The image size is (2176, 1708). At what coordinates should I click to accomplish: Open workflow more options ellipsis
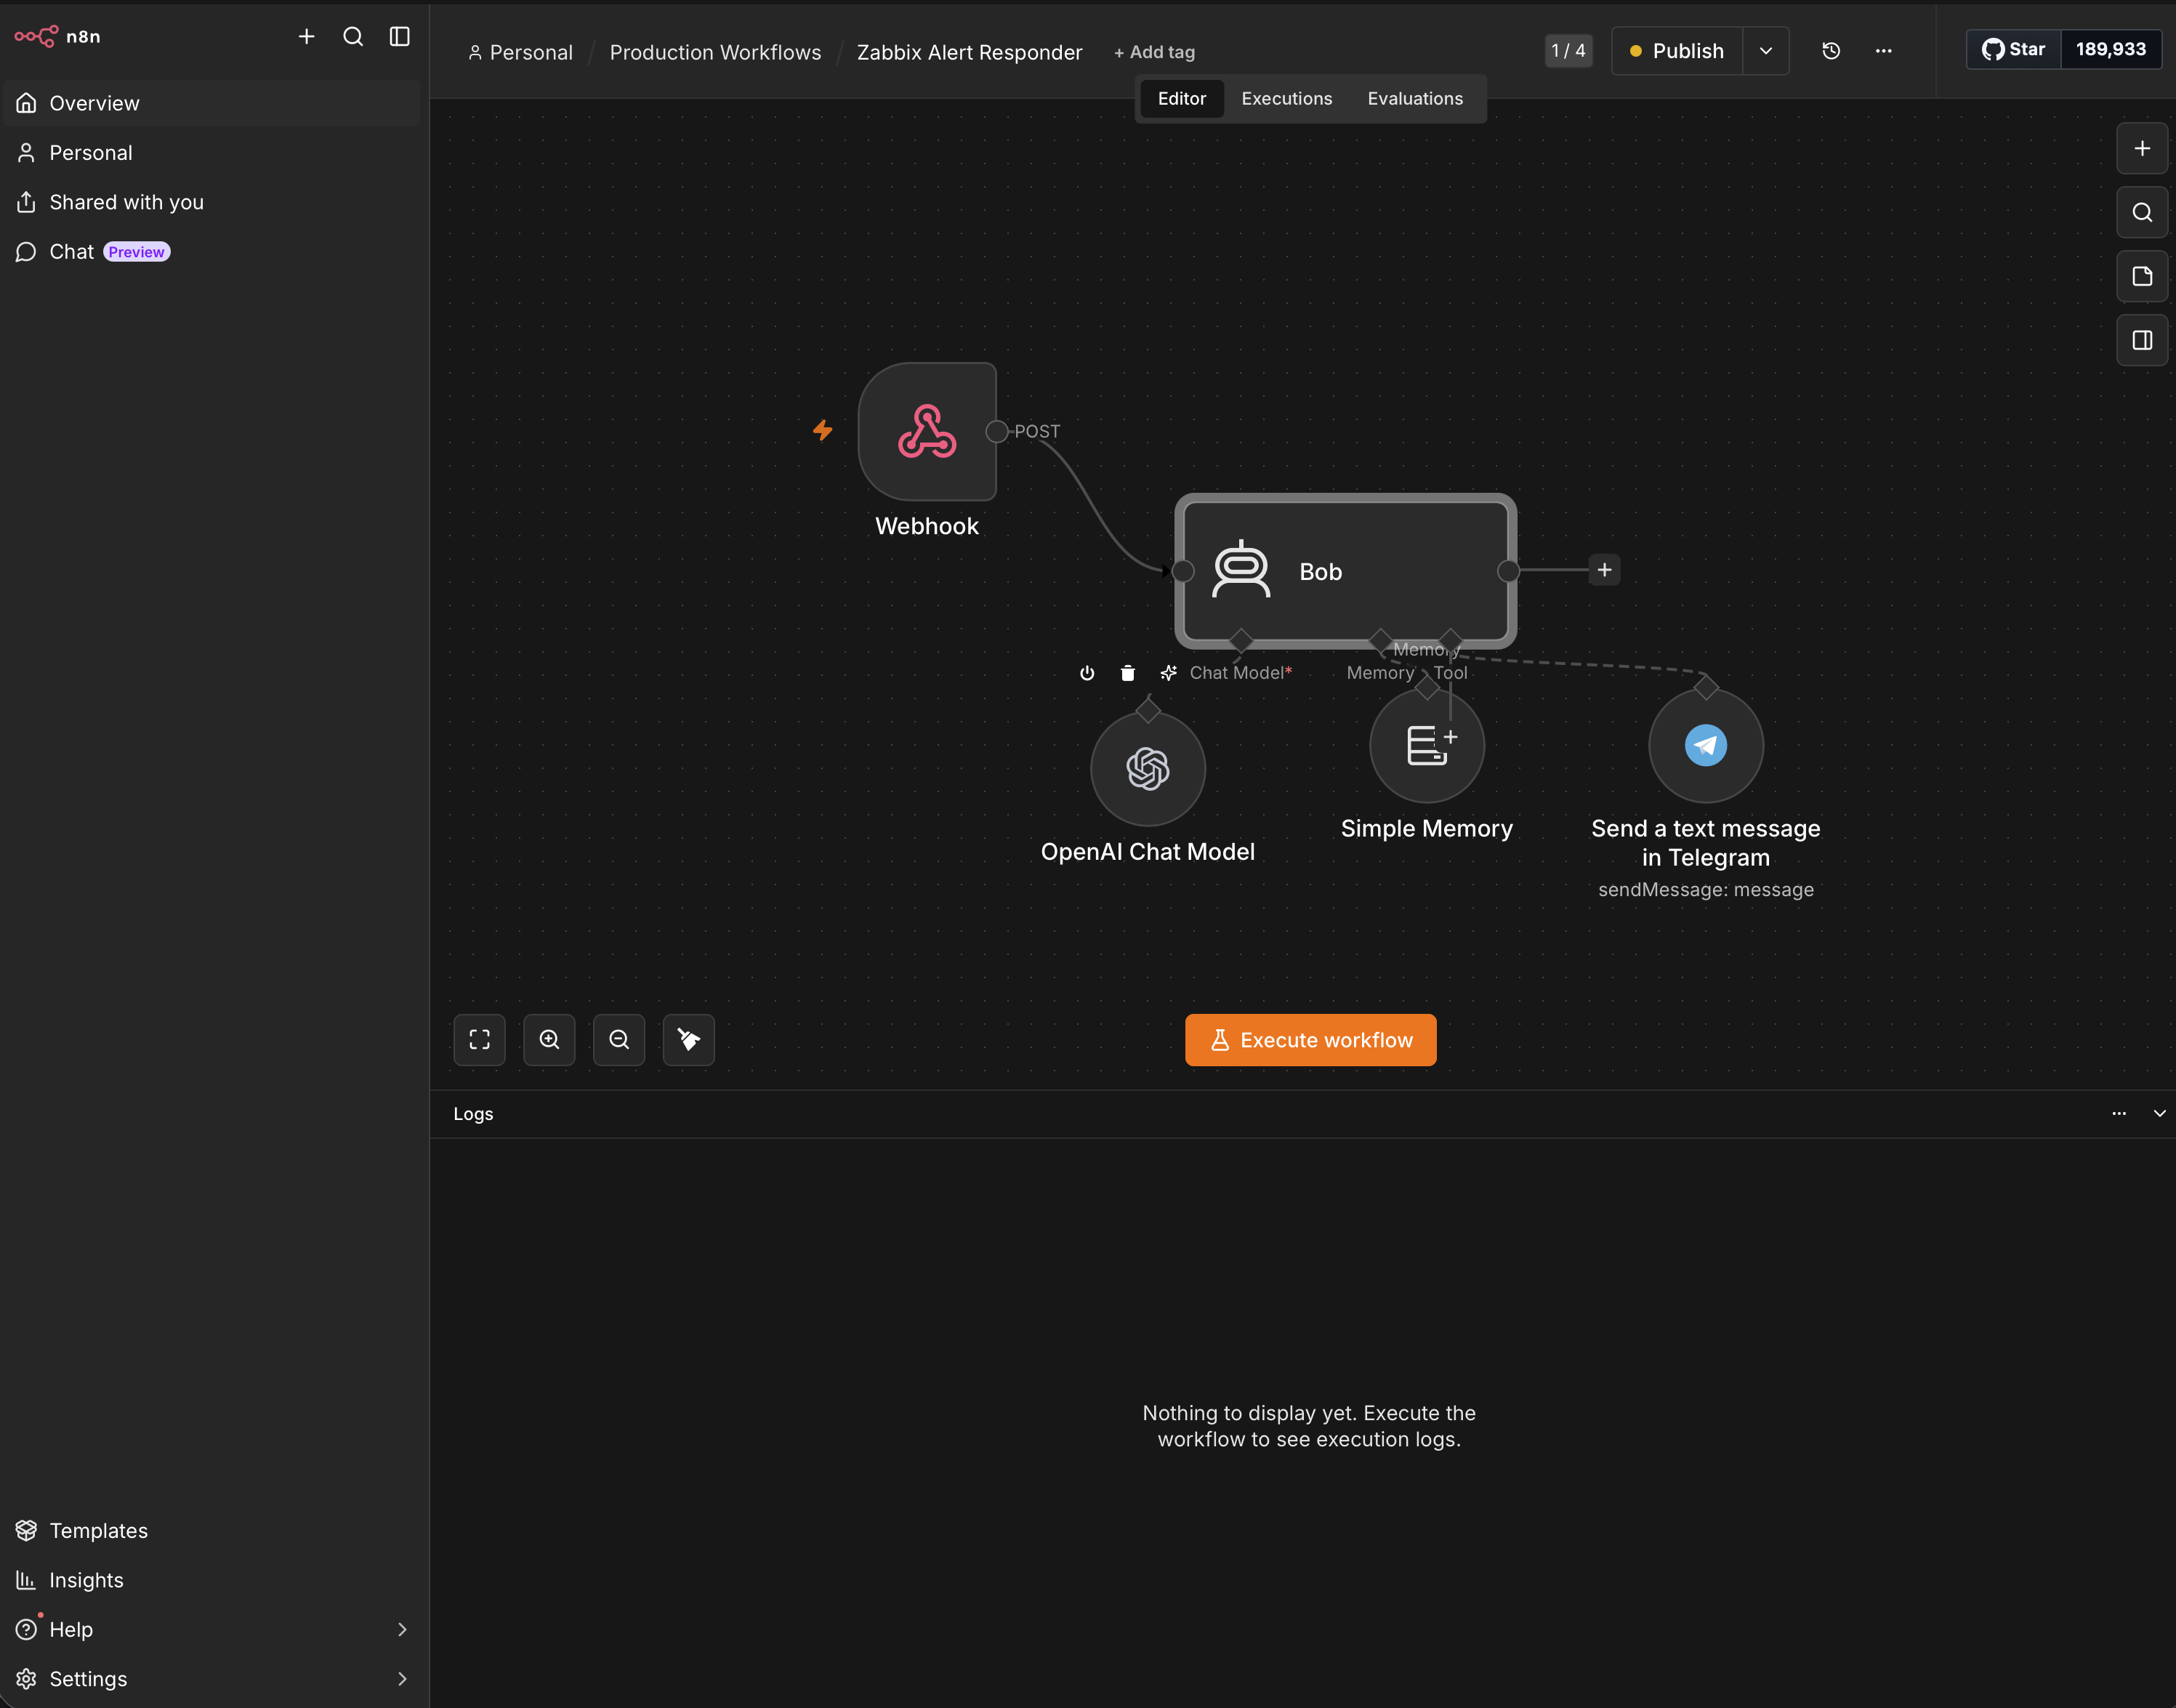(1883, 51)
